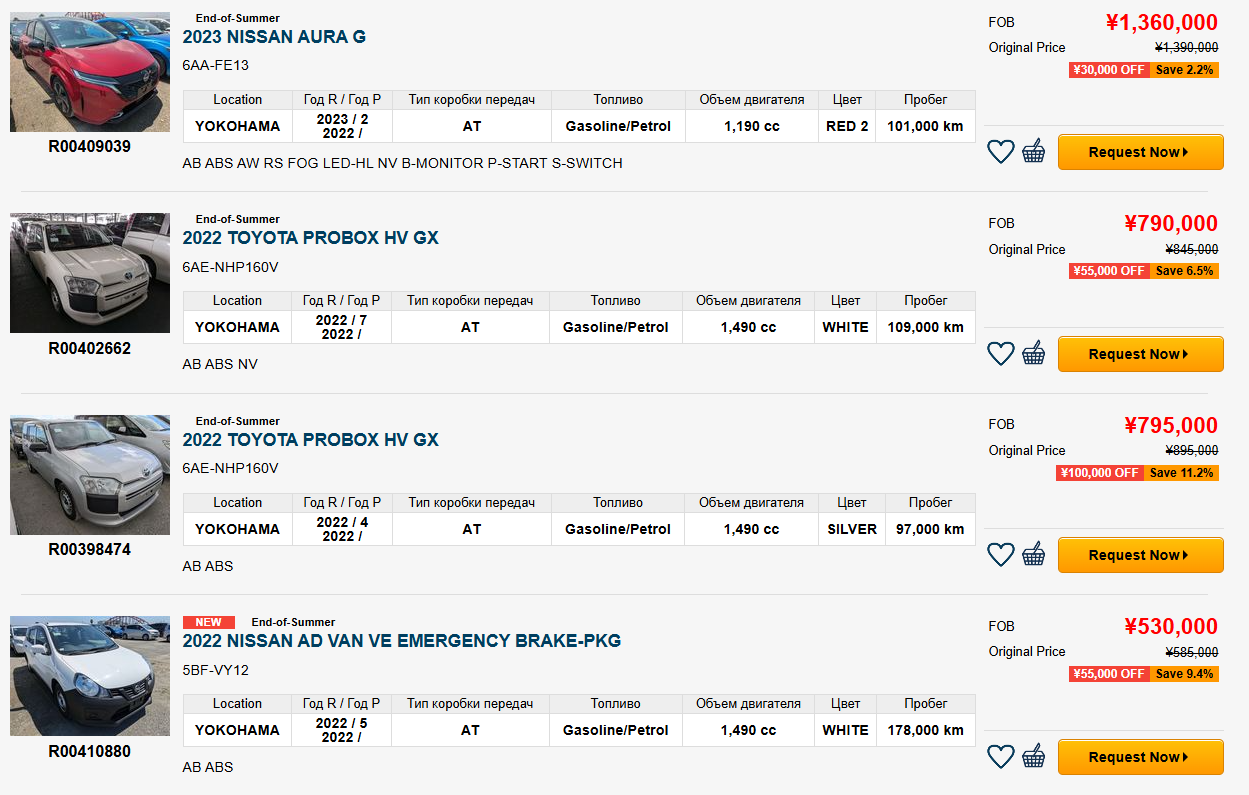Click the NEW badge on AD Van listing
Screen dimensions: 1249x795
click(x=209, y=622)
